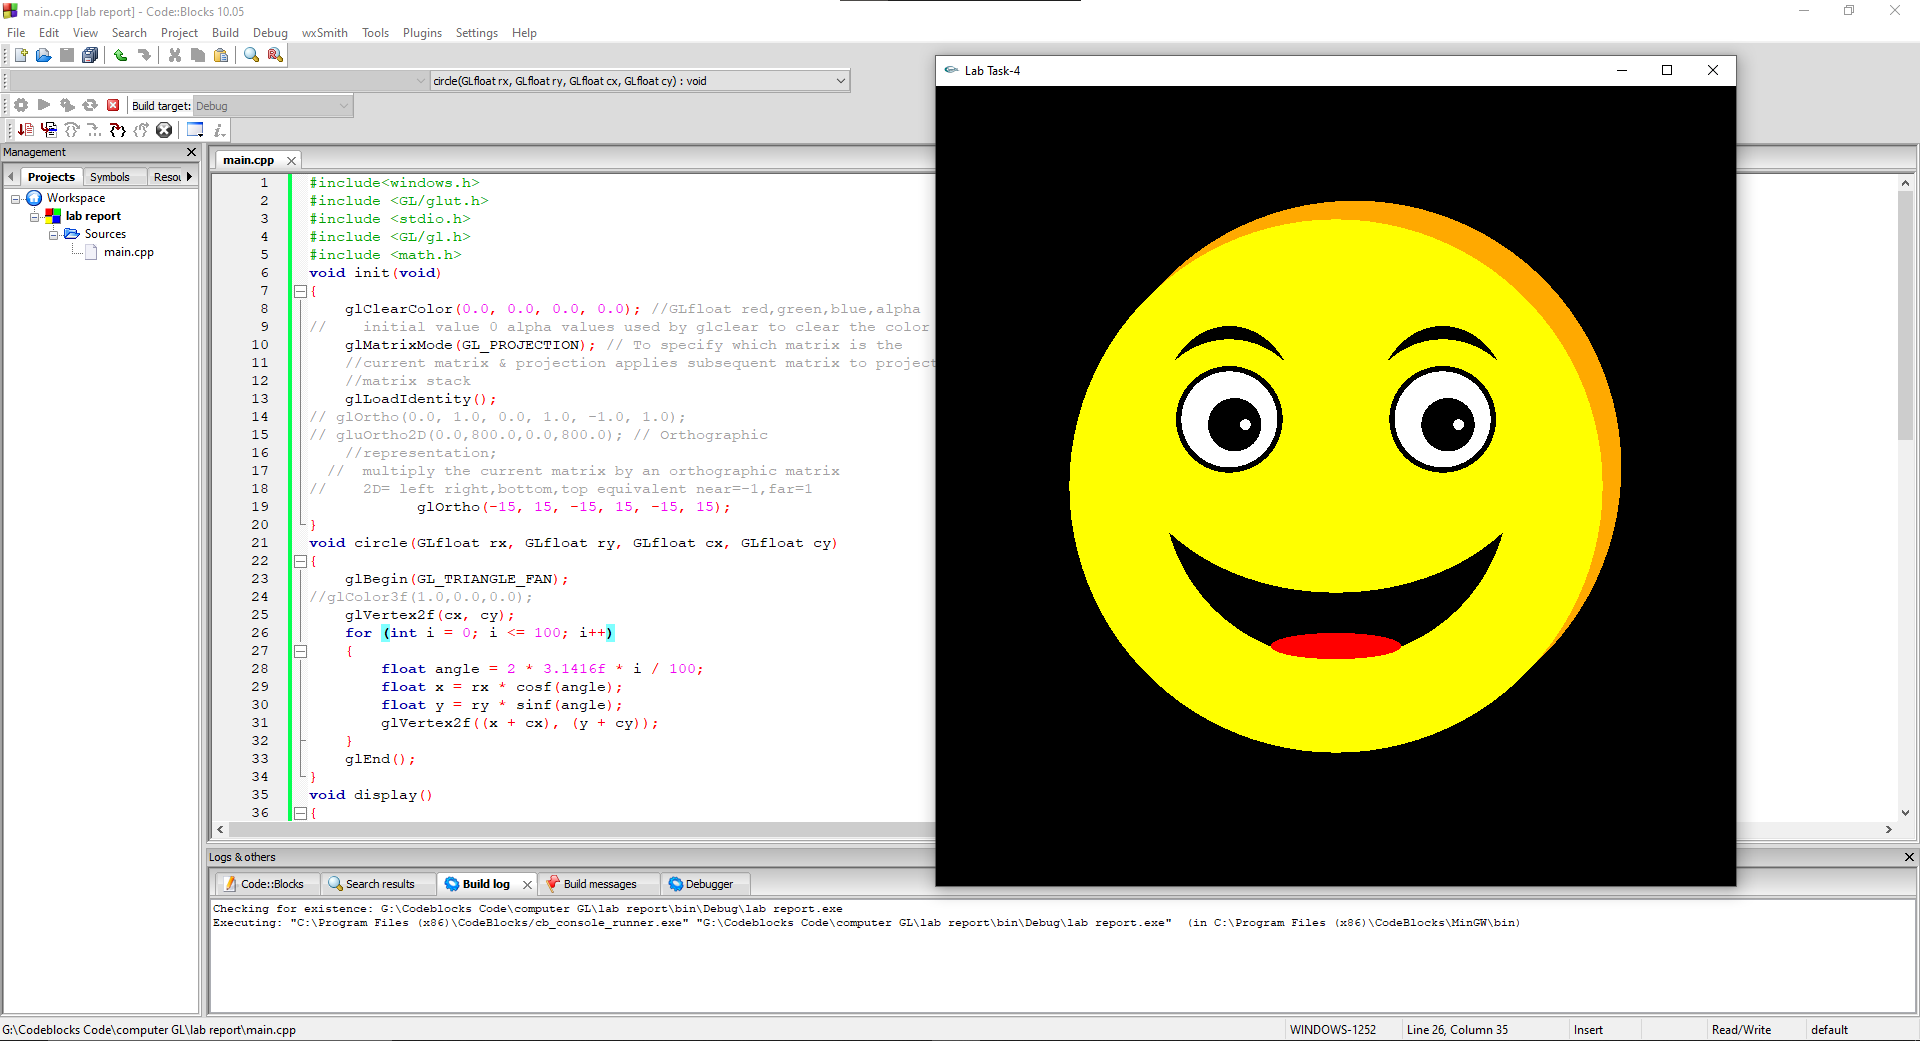Collapse the lab report project node

pyautogui.click(x=34, y=217)
